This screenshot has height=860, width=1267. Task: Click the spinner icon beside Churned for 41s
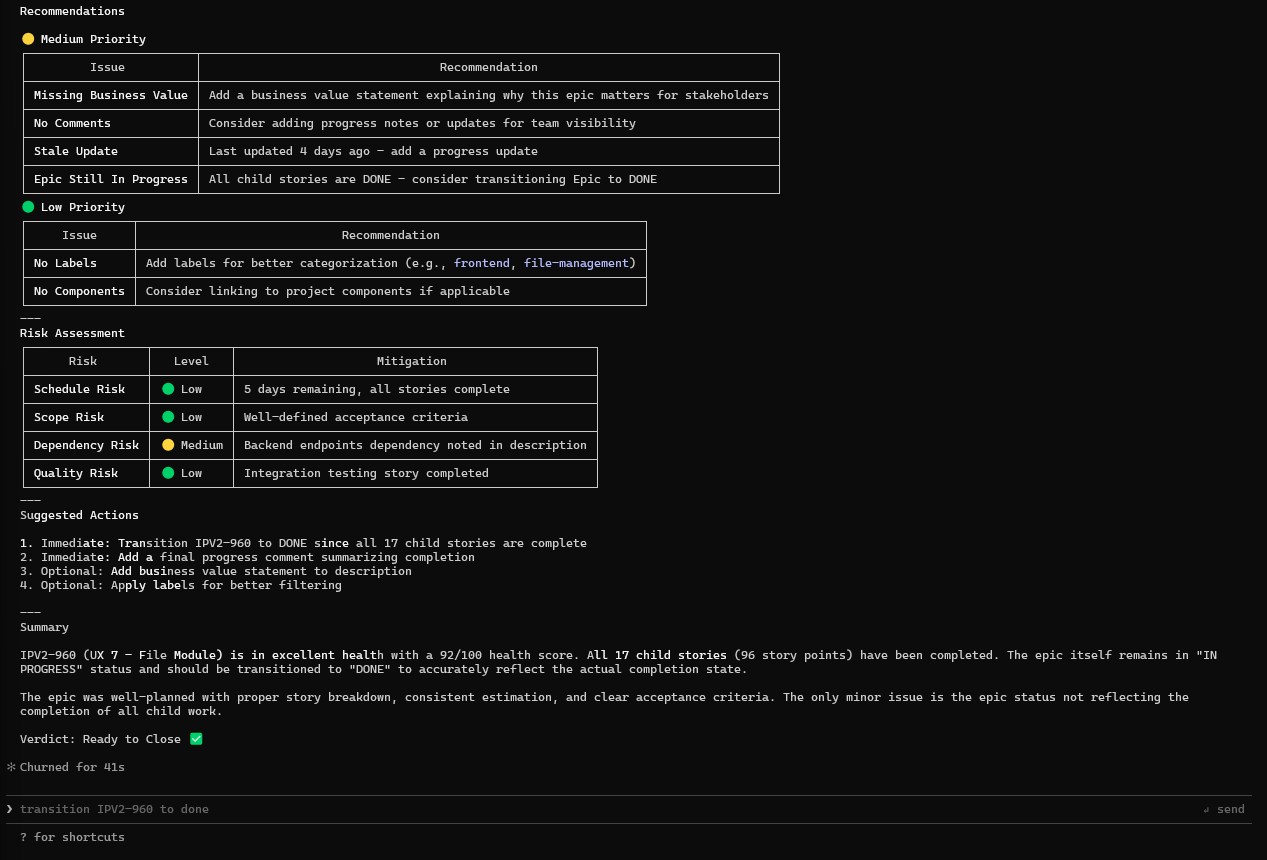click(x=11, y=767)
